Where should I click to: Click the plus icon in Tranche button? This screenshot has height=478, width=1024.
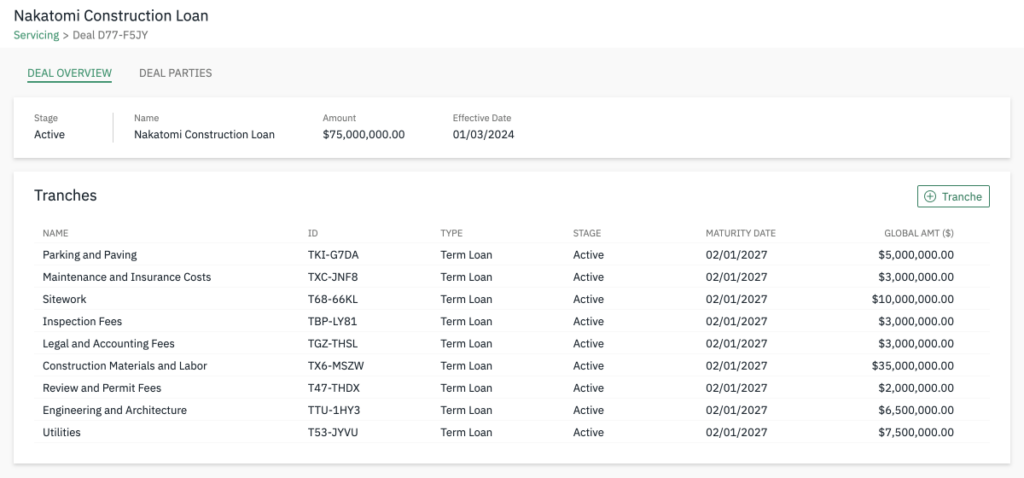tap(930, 197)
